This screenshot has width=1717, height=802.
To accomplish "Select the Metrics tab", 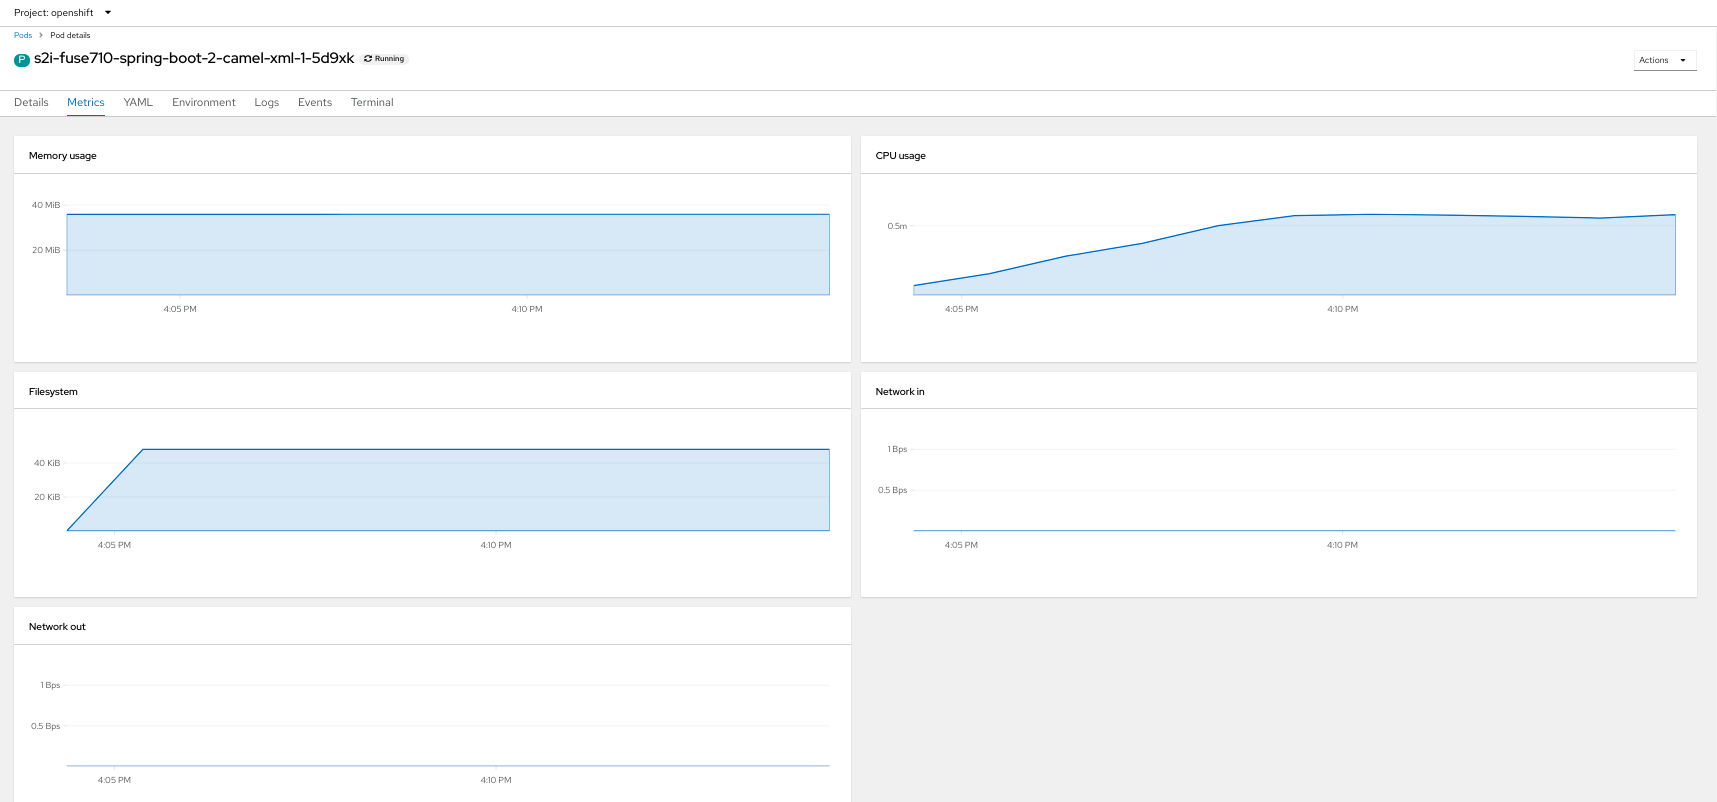I will [x=86, y=102].
